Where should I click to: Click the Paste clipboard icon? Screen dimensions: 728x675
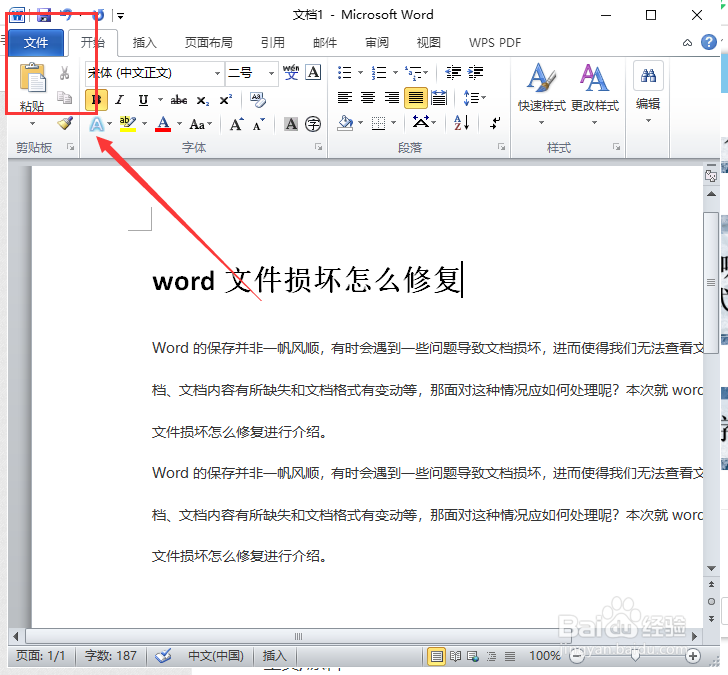click(x=32, y=78)
